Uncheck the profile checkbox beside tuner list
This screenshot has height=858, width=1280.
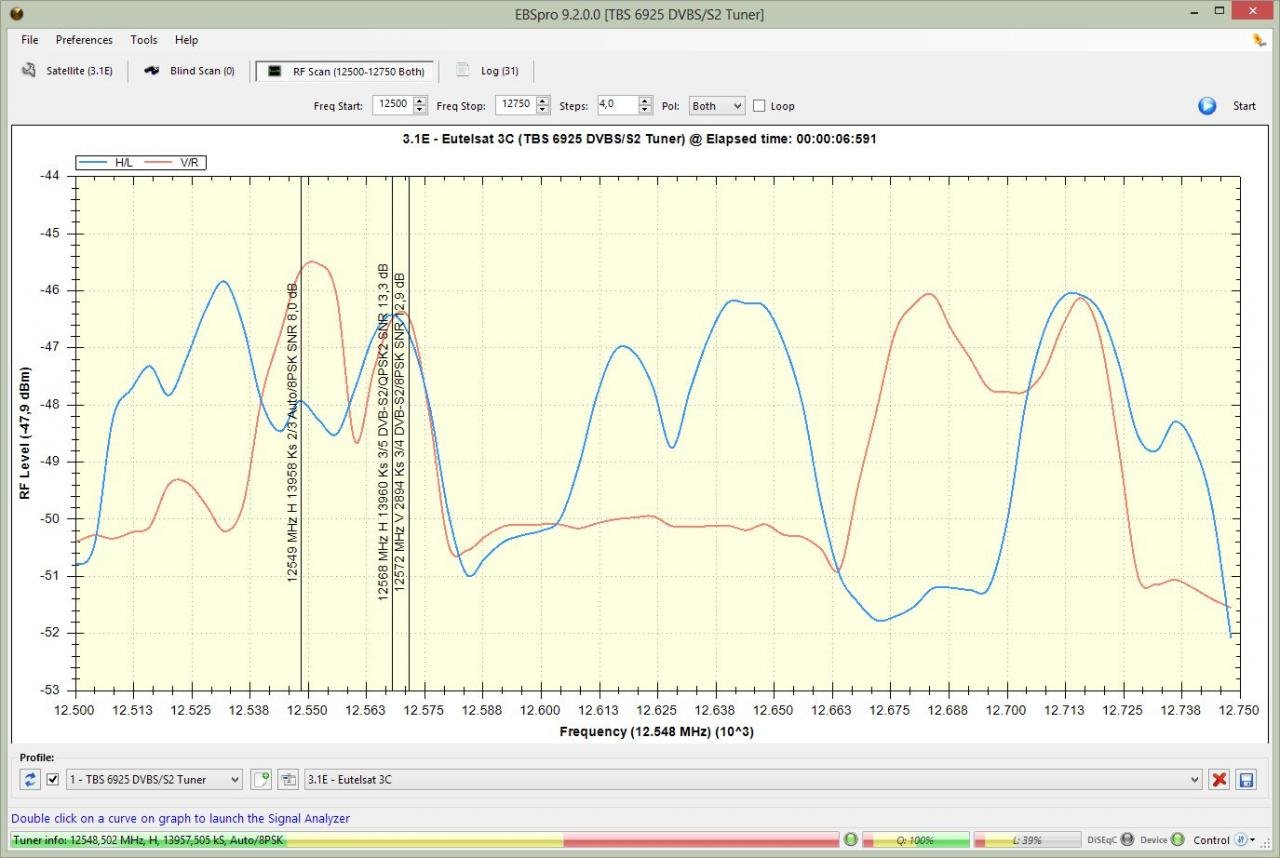point(53,779)
